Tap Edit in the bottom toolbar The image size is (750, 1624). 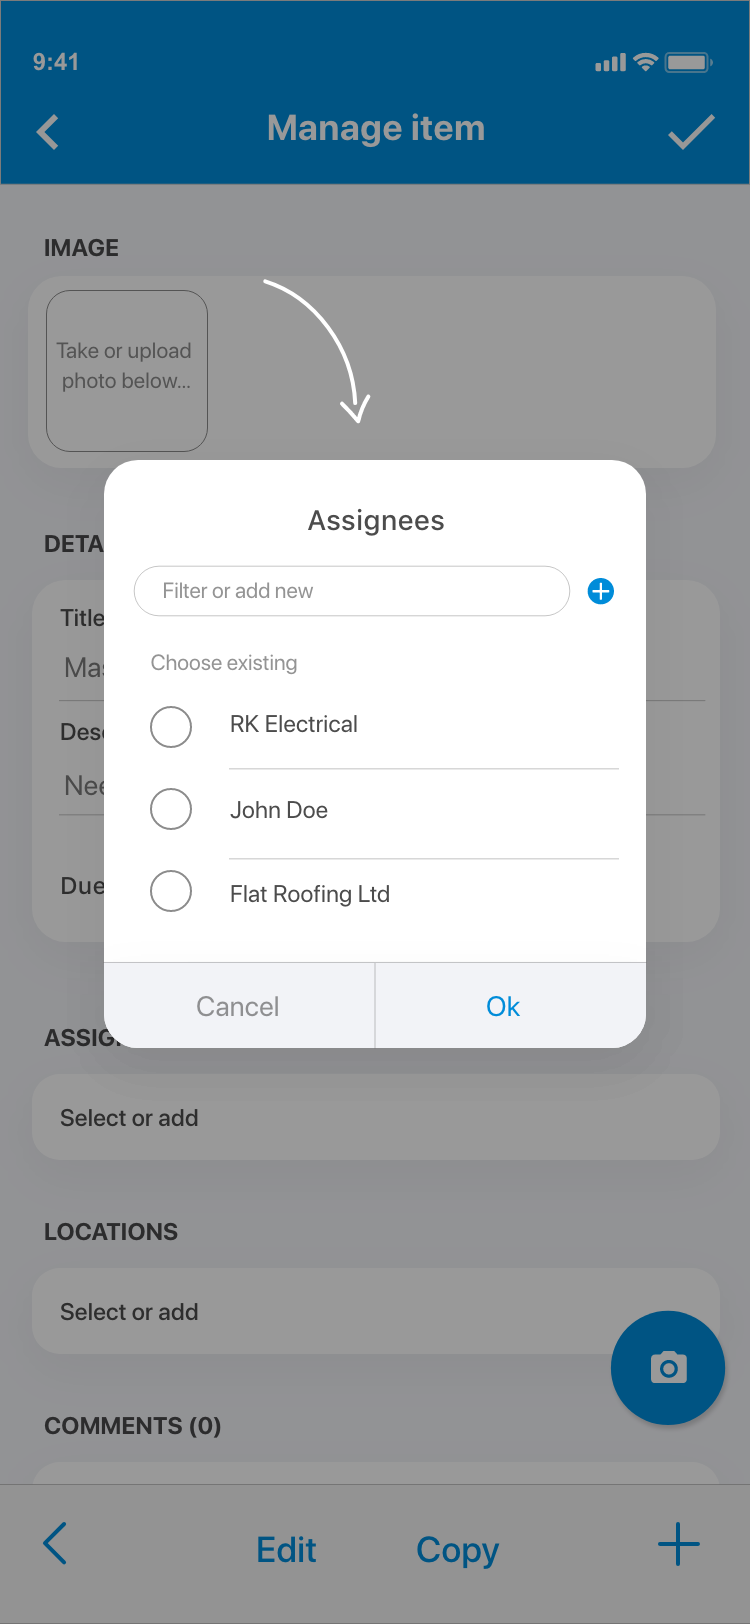click(286, 1549)
